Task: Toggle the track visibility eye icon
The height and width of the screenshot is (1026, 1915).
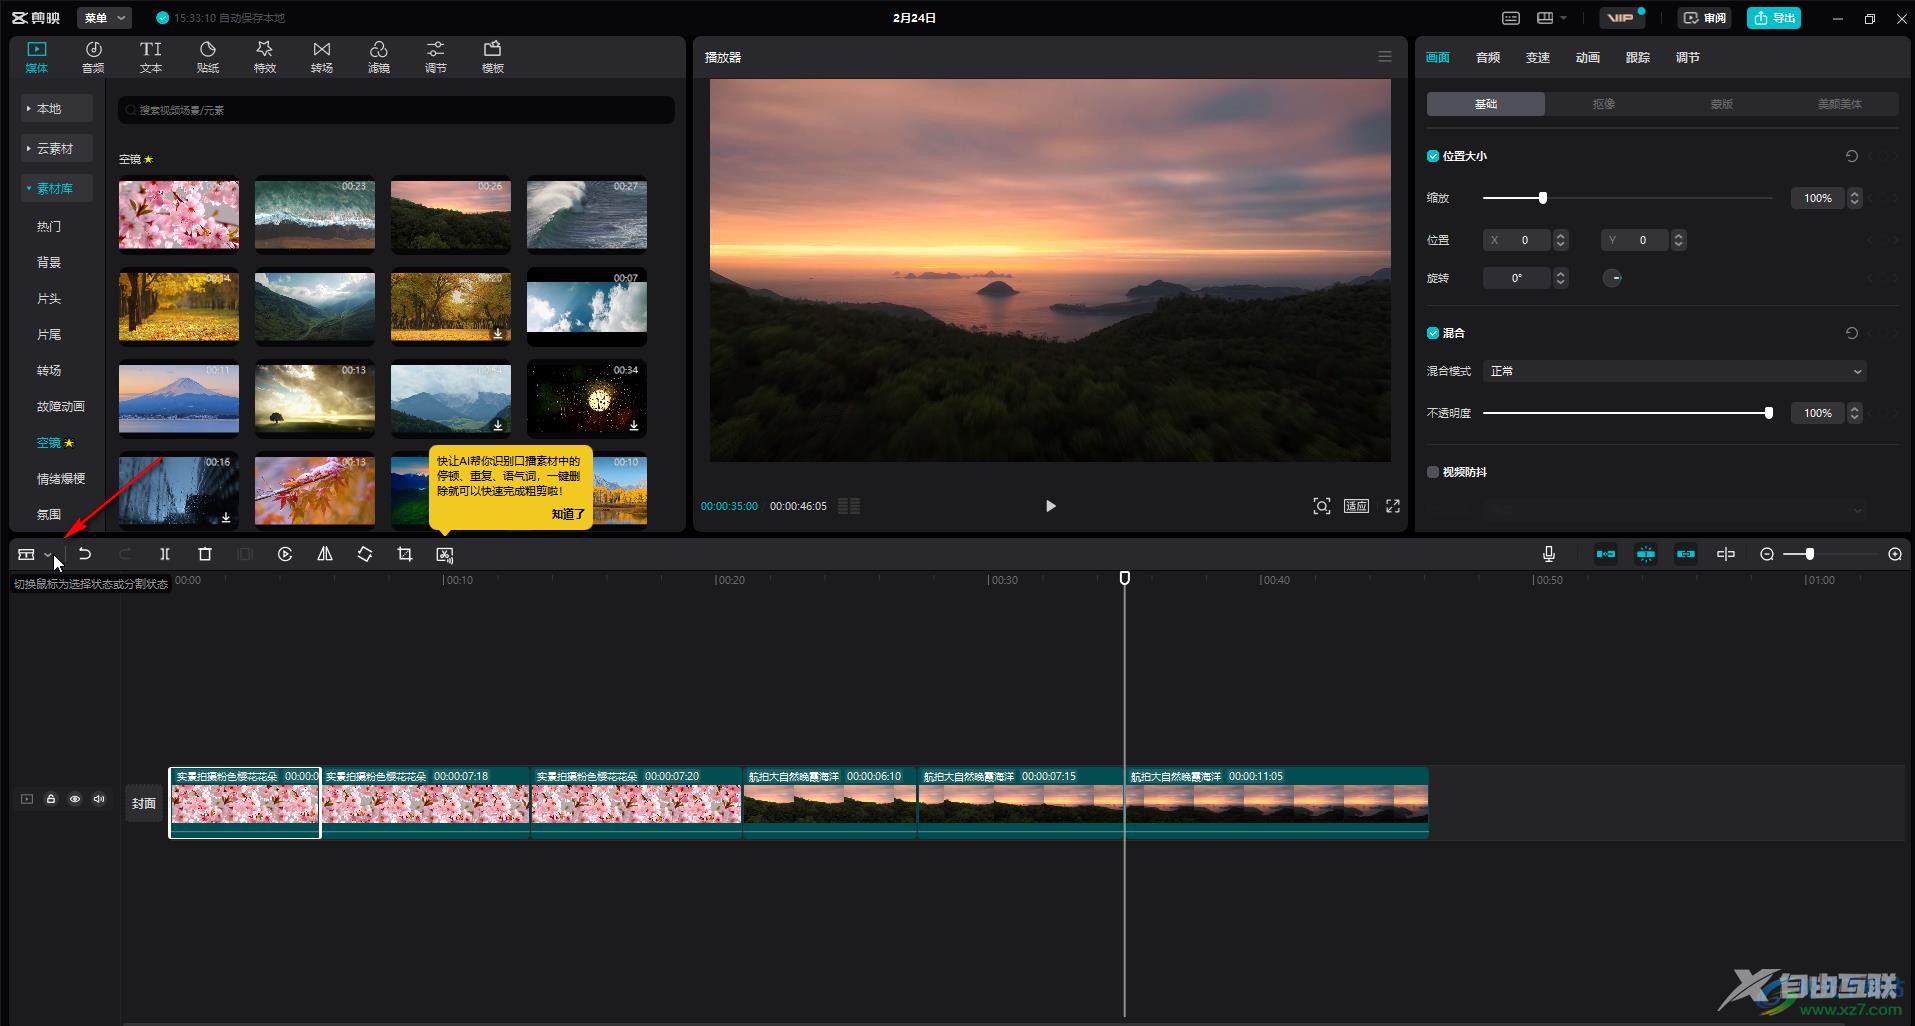Action: click(75, 799)
